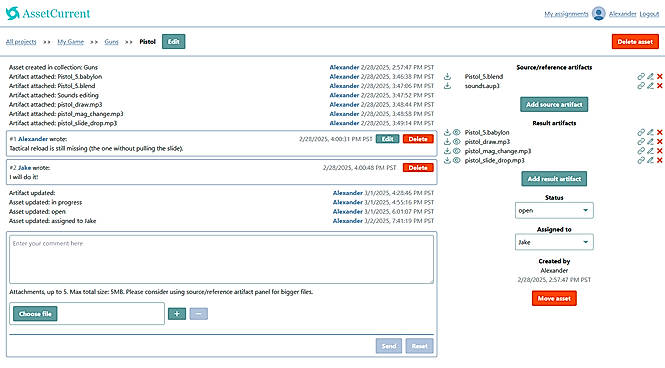Viewport: 665px width, 368px height.
Task: Click the Move asset button
Action: [554, 298]
